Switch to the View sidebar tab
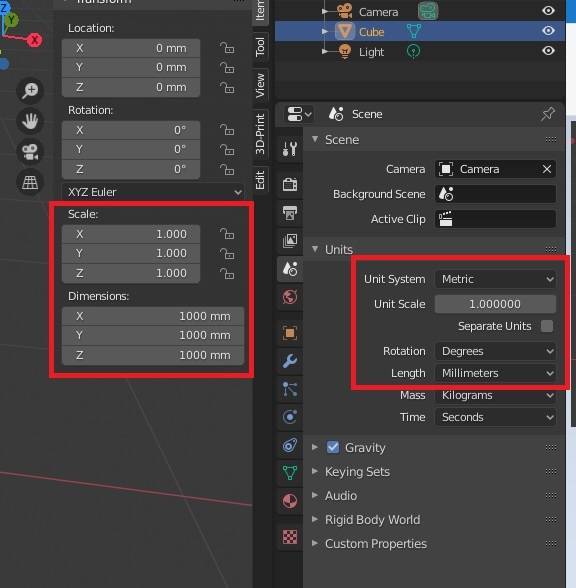This screenshot has height=588, width=576. pos(260,86)
